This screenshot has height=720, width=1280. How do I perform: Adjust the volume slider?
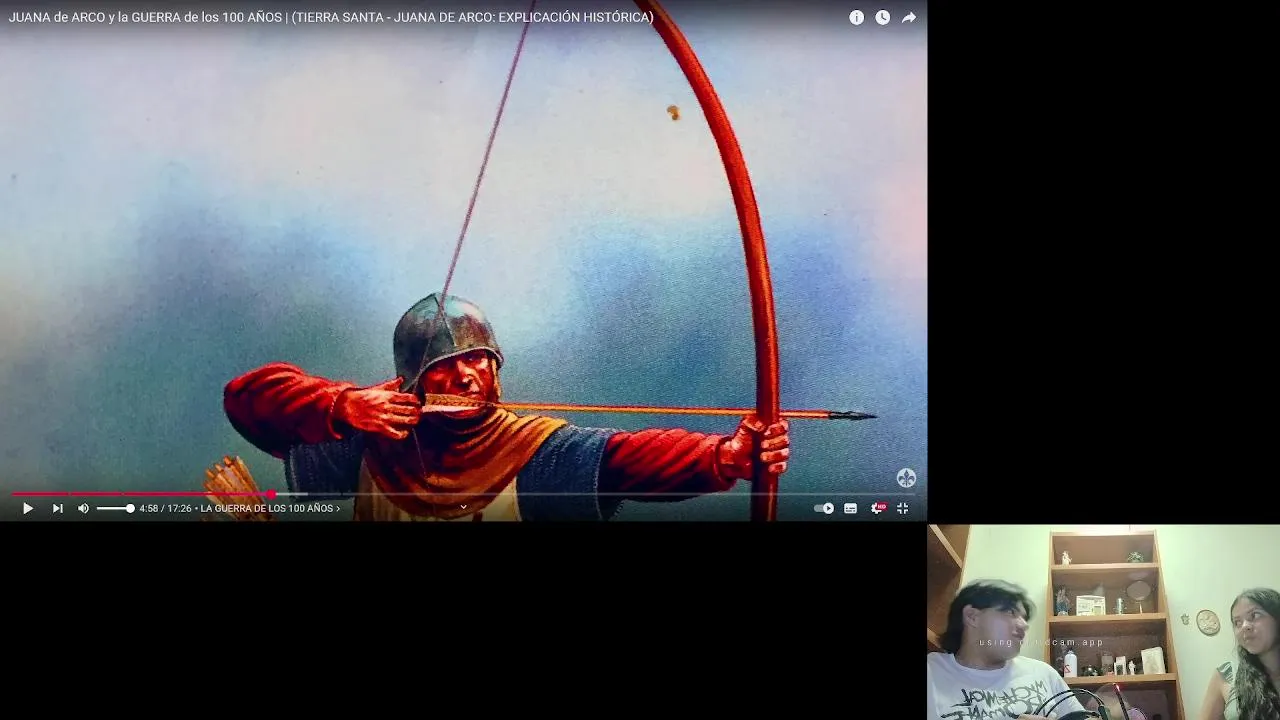[x=114, y=508]
